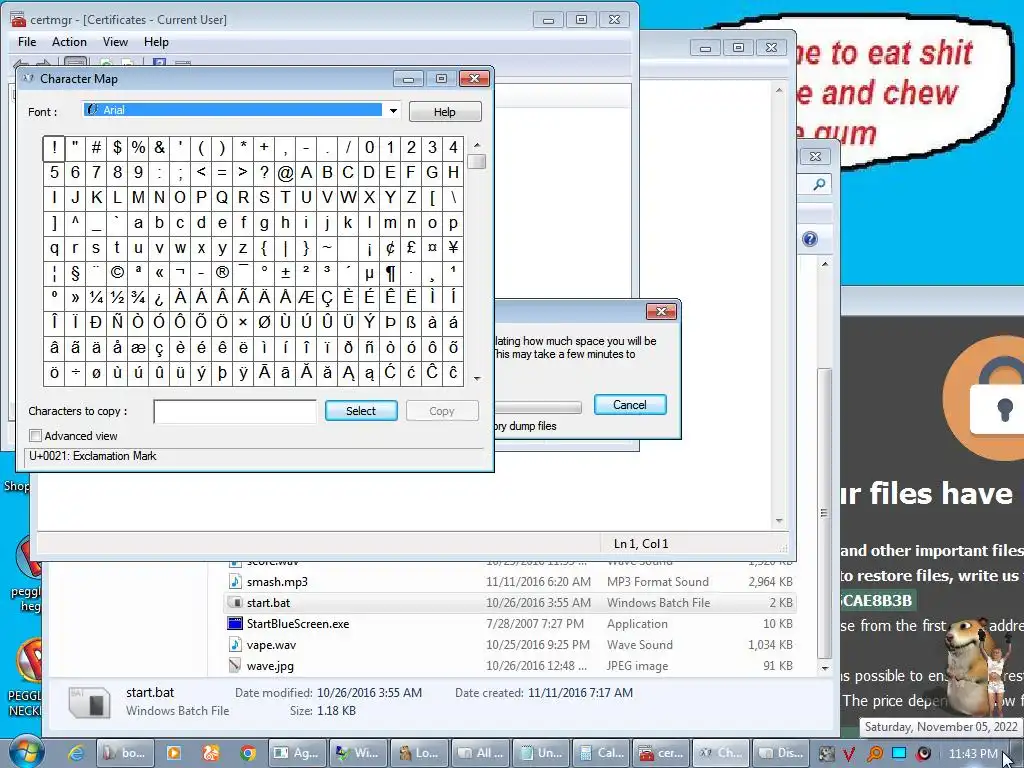Switch to the Disk Cleanup taskbar button
Image resolution: width=1024 pixels, height=768 pixels.
(x=782, y=753)
